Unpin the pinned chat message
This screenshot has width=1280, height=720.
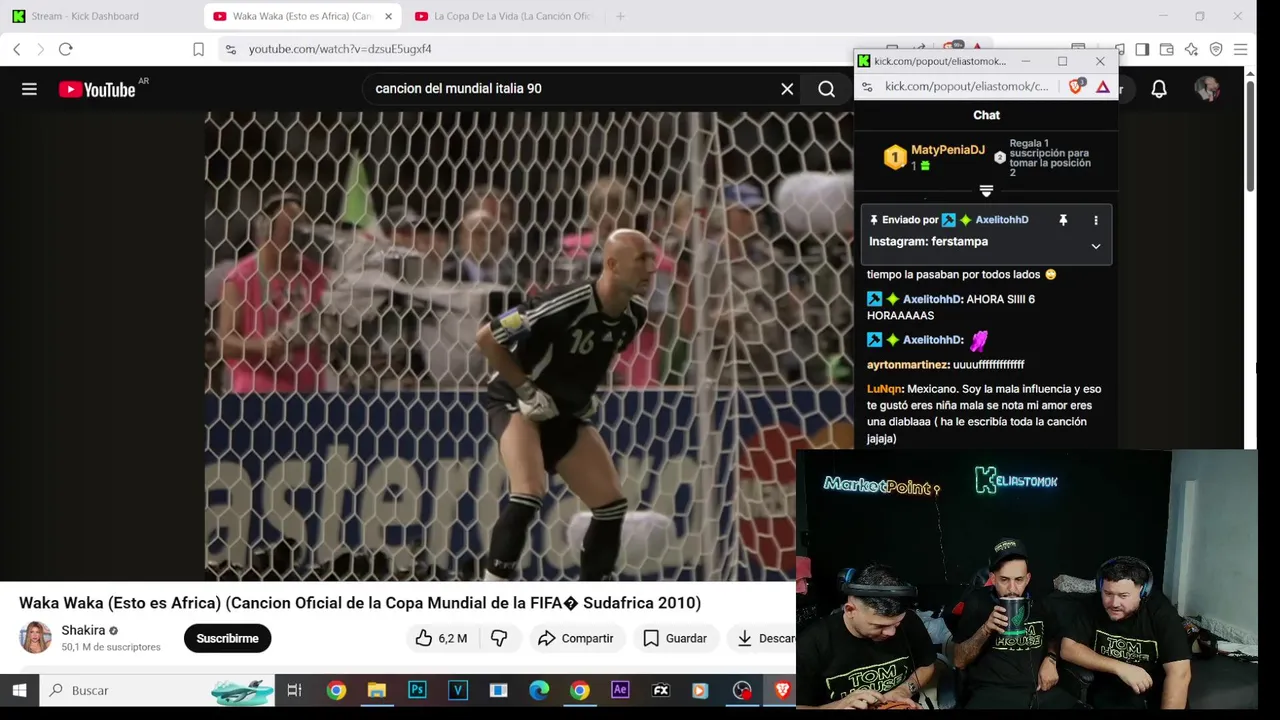click(x=1063, y=220)
